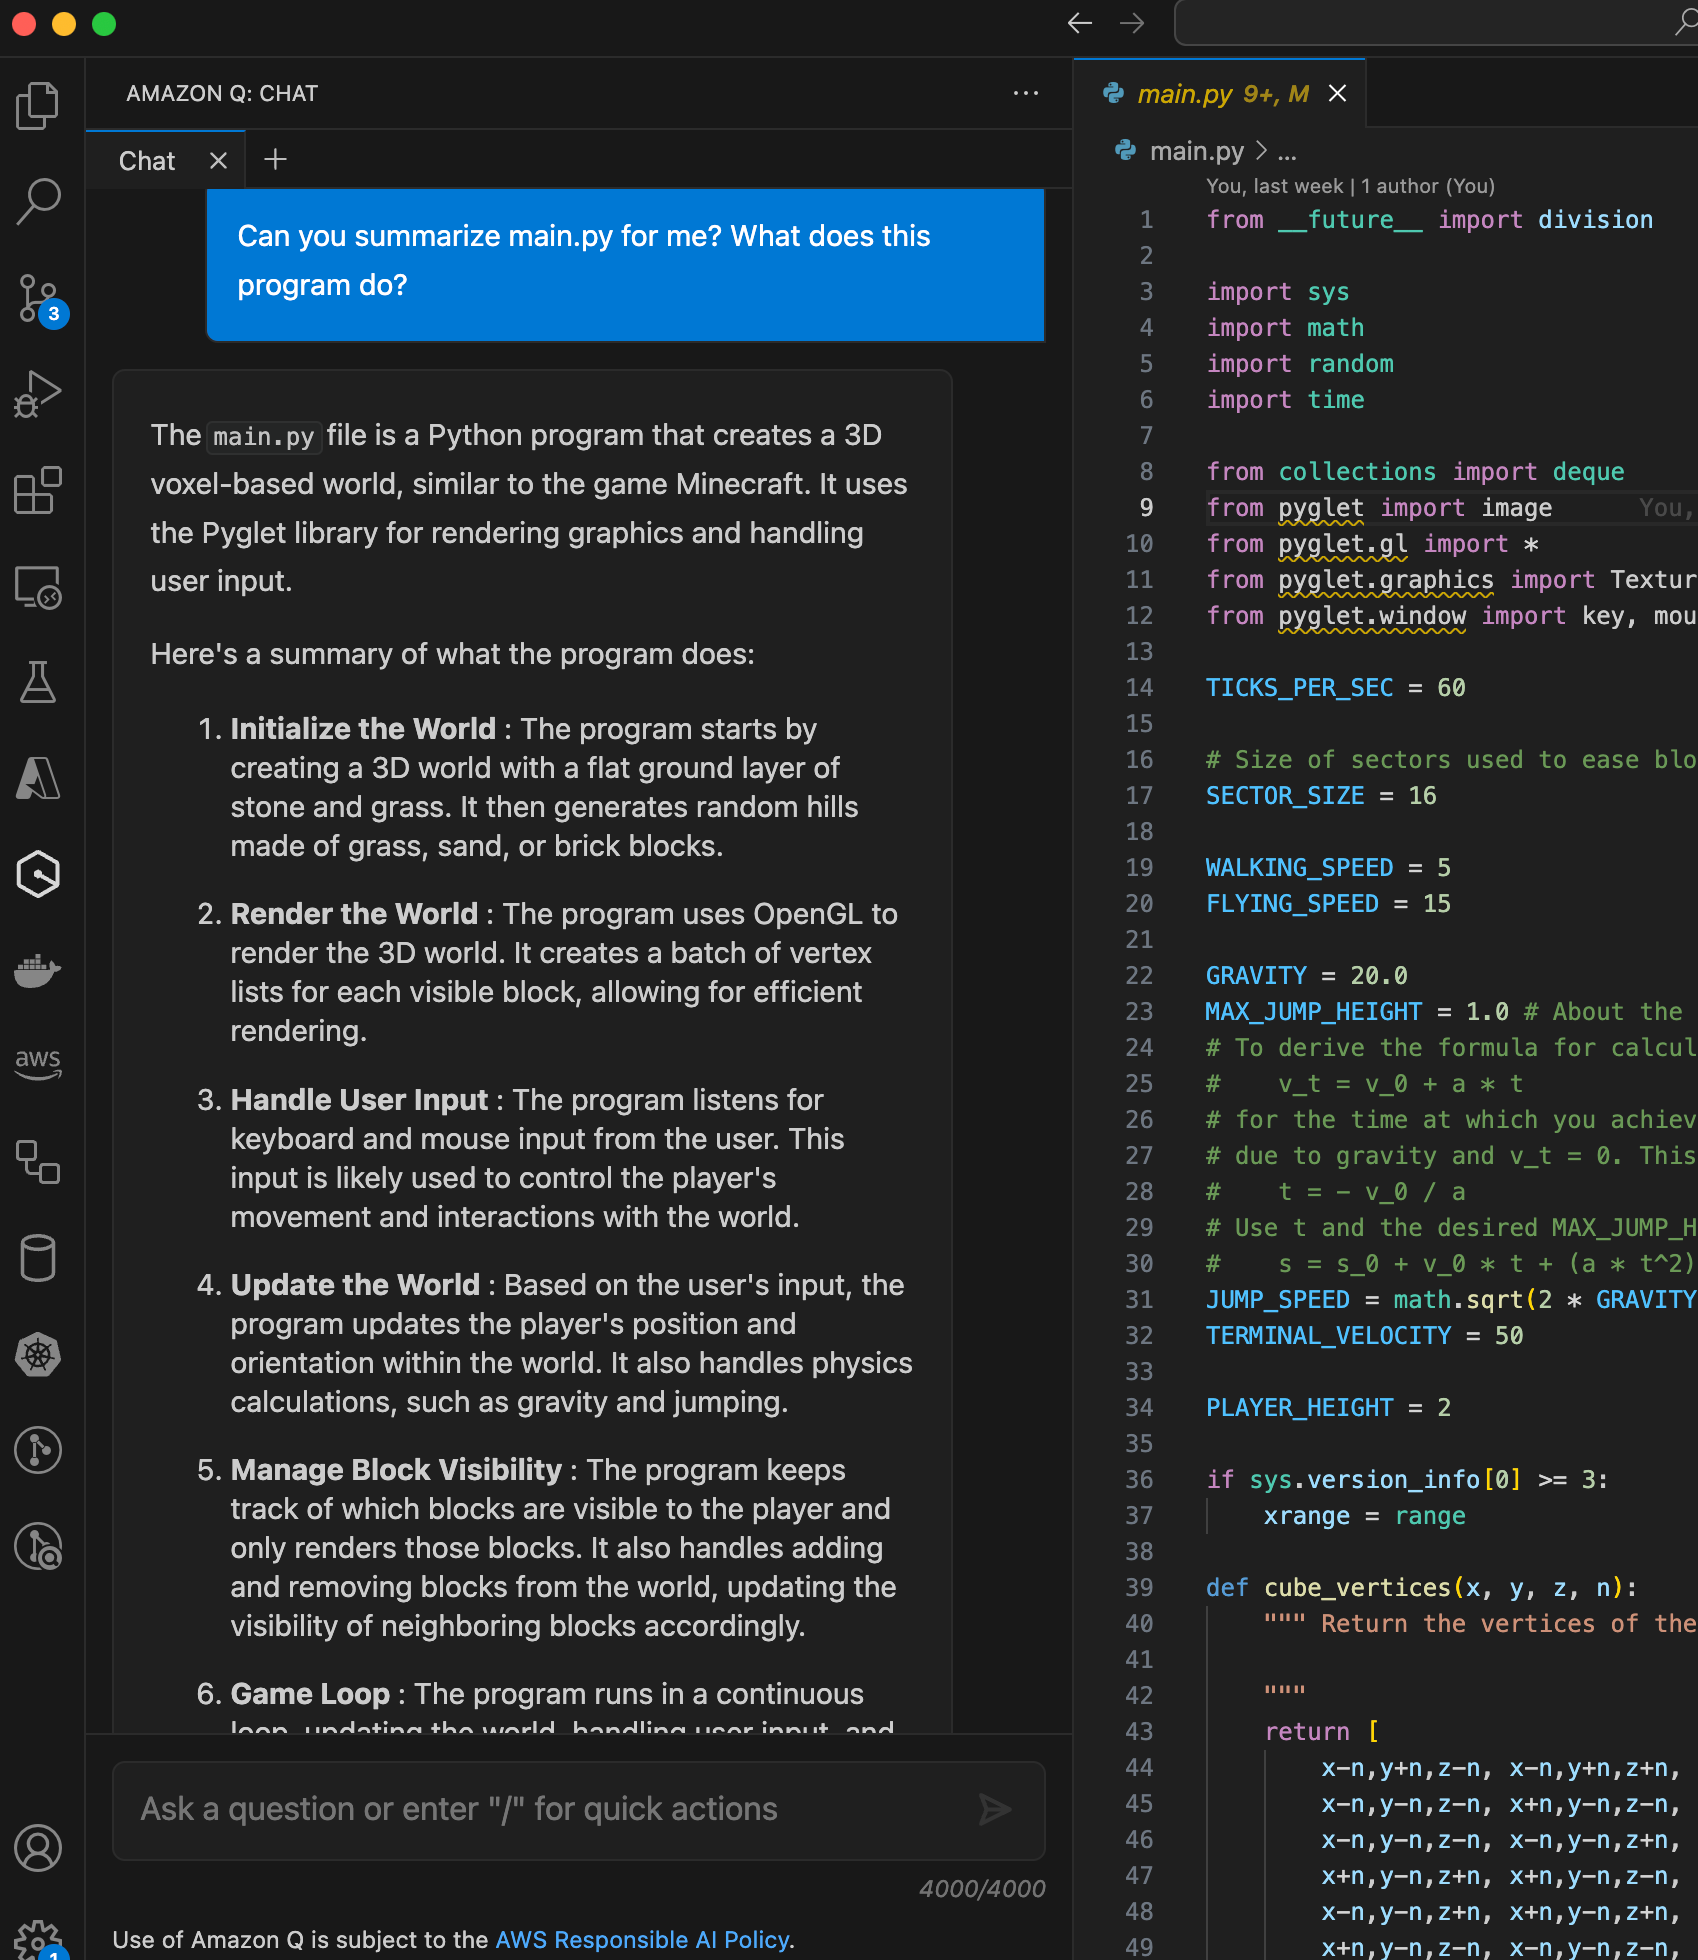Open the Manage settings gear

click(40, 1940)
